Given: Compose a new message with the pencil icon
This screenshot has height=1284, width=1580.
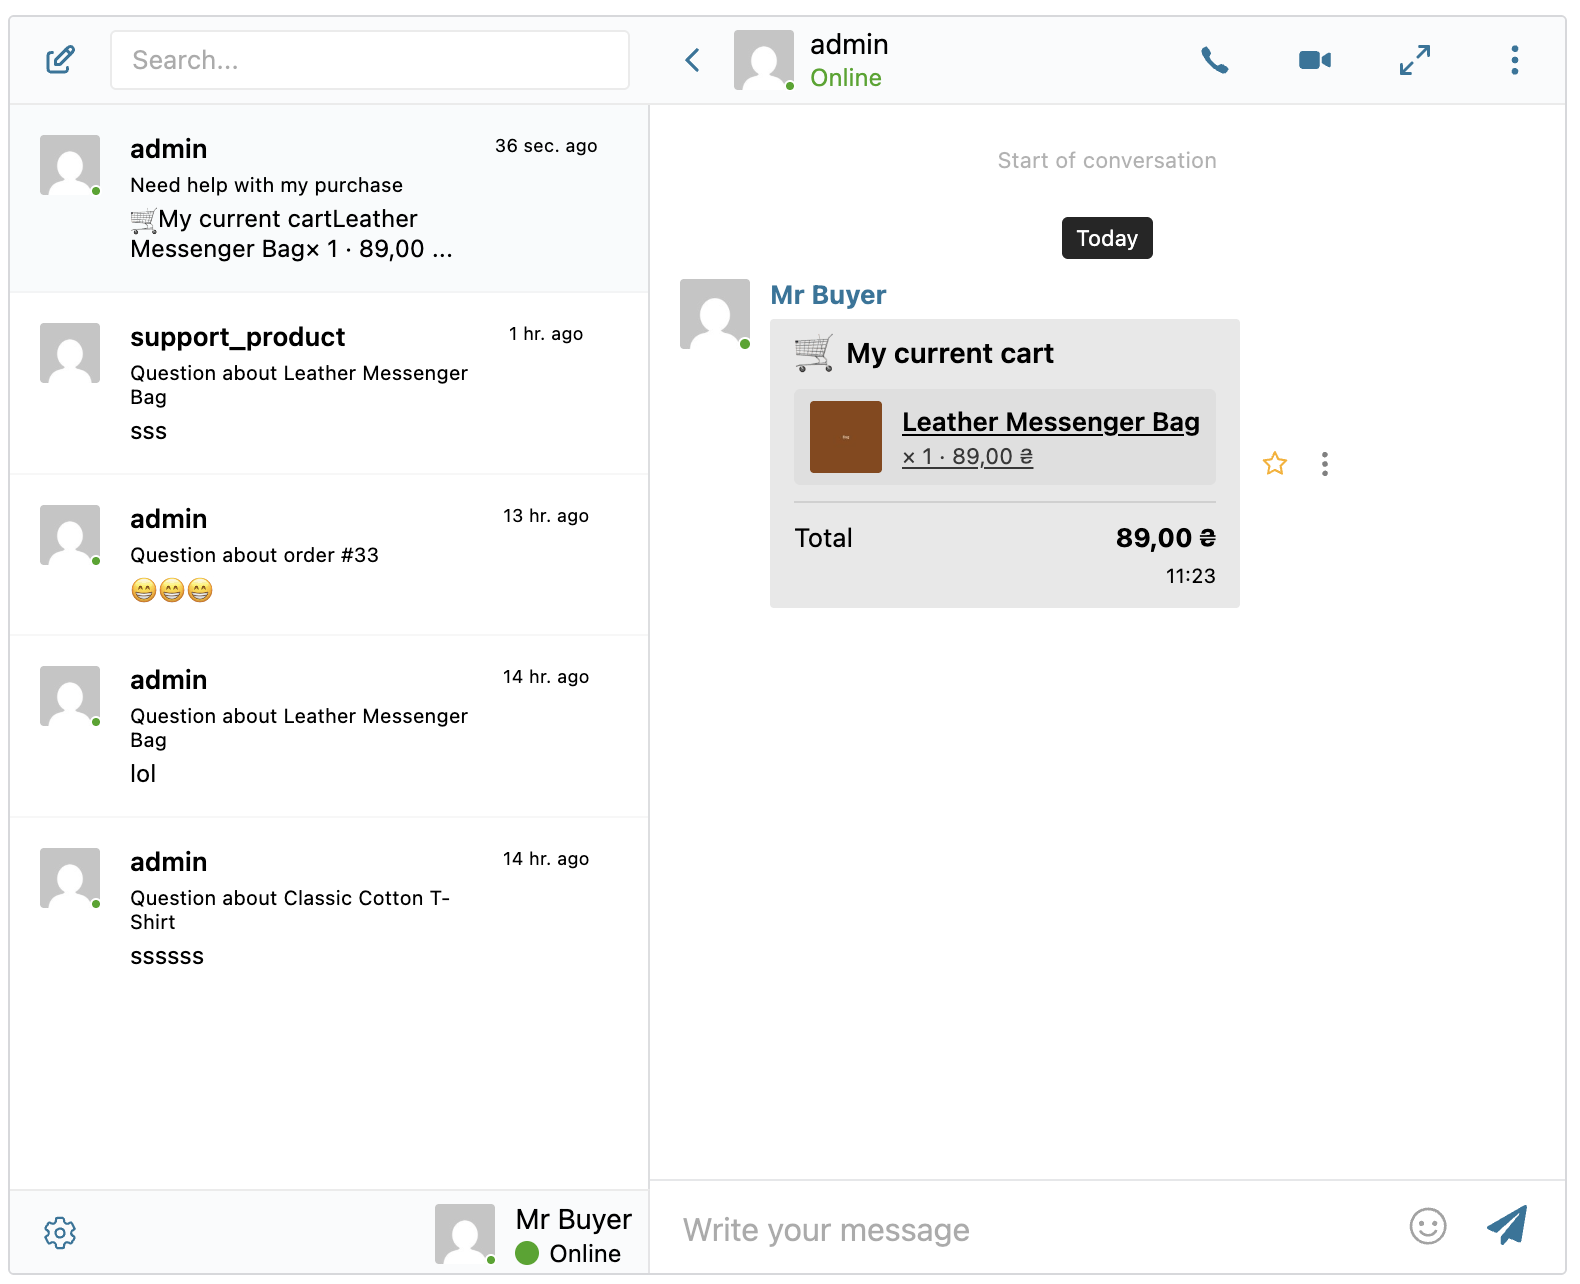Looking at the screenshot, I should [60, 60].
